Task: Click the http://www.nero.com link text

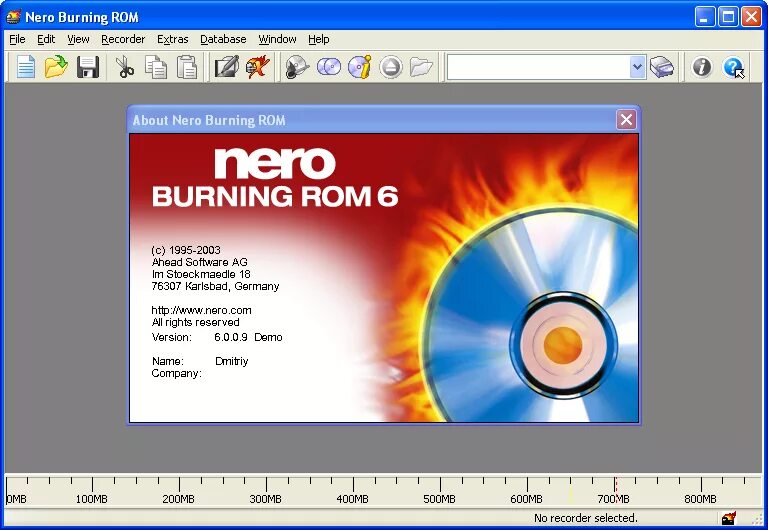Action: (x=201, y=310)
